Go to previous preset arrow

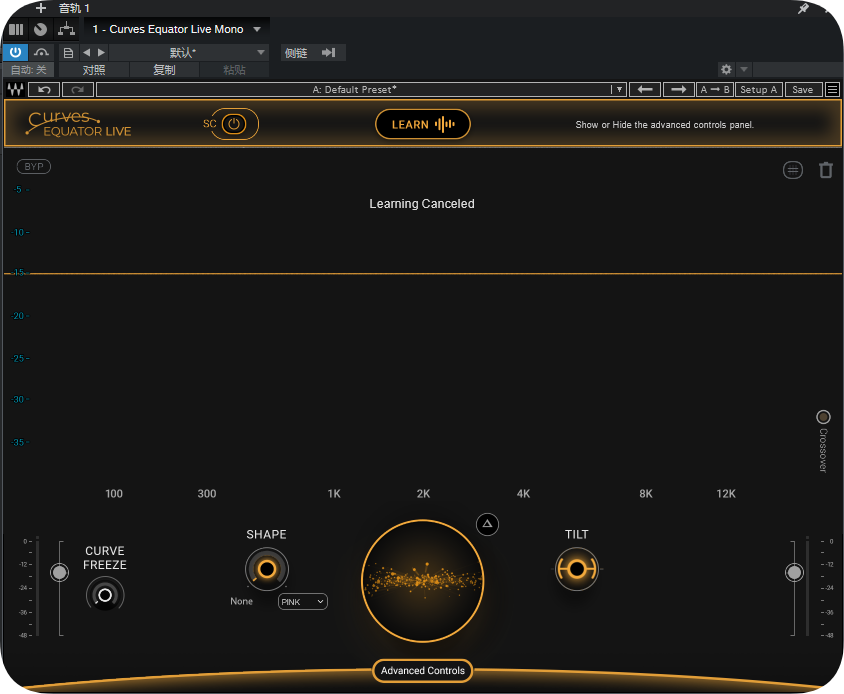point(87,53)
